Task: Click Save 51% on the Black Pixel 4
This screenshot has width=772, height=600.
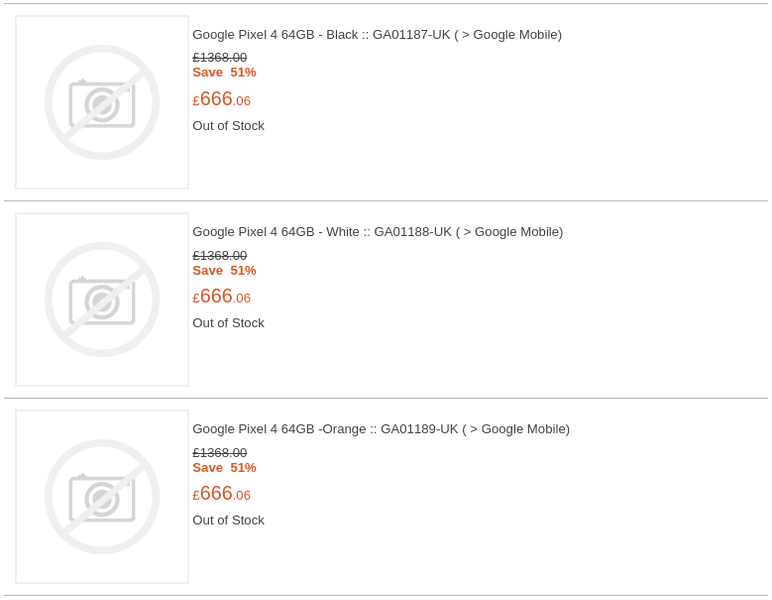Action: pyautogui.click(x=224, y=72)
